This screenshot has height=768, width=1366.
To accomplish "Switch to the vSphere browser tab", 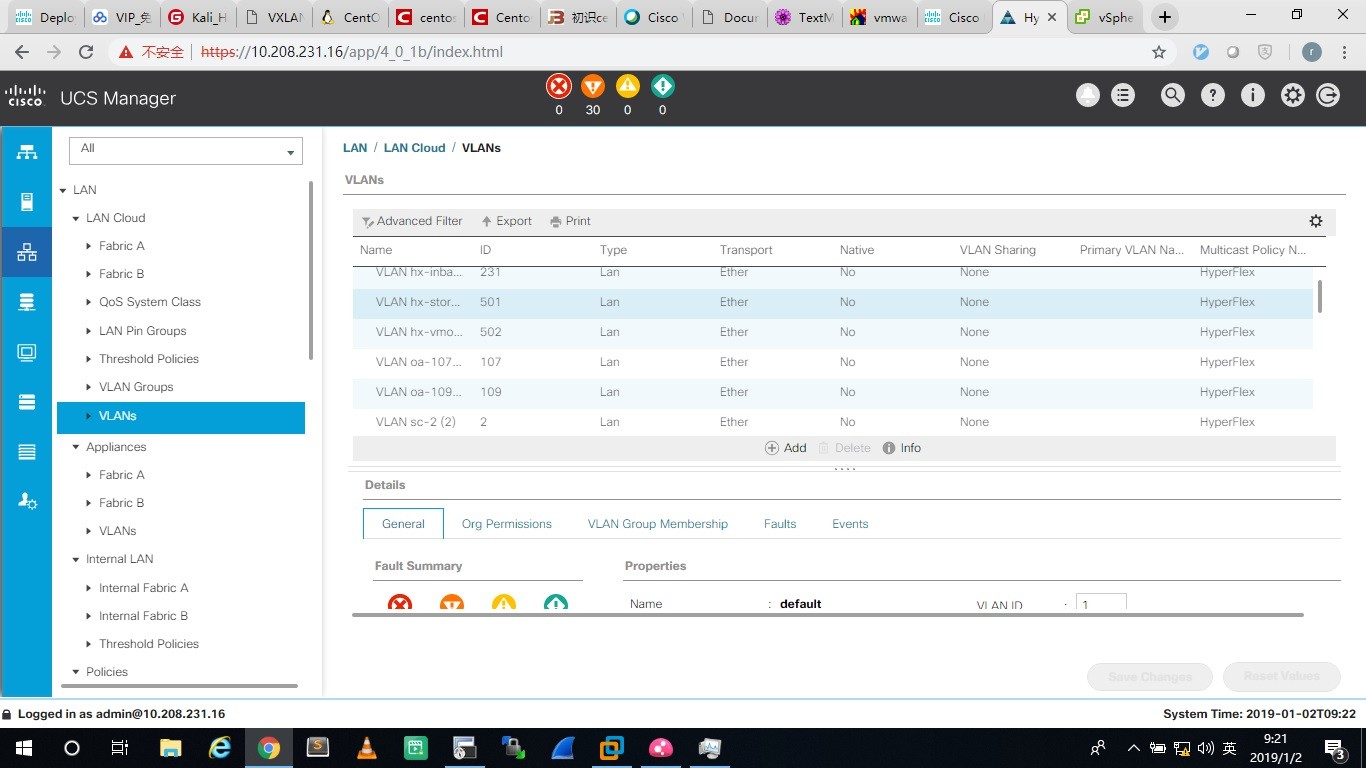I will [1104, 17].
